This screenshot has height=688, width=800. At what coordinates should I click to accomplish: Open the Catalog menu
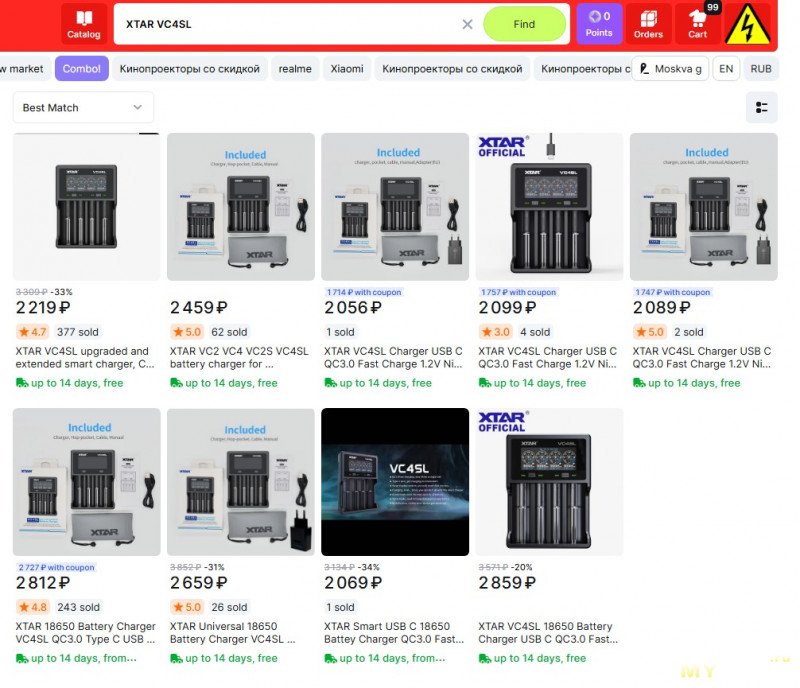[x=84, y=23]
